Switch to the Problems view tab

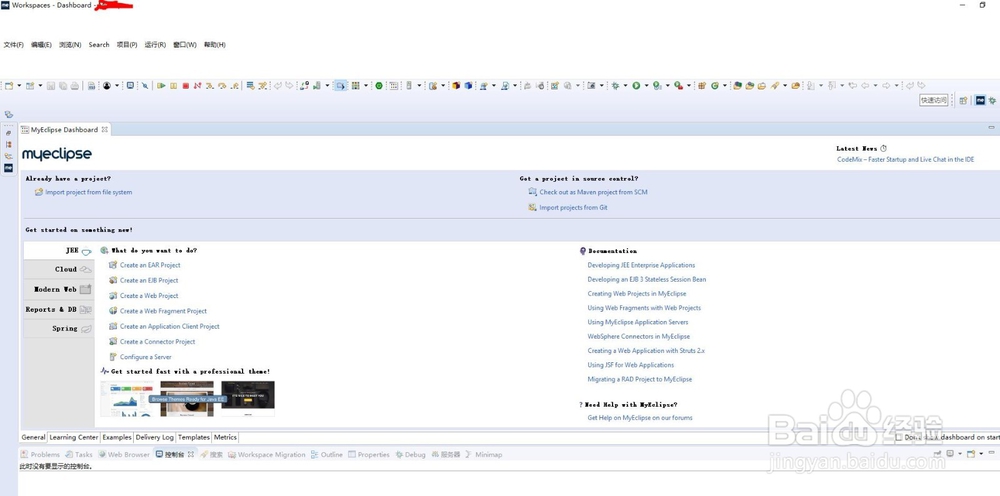(x=40, y=455)
